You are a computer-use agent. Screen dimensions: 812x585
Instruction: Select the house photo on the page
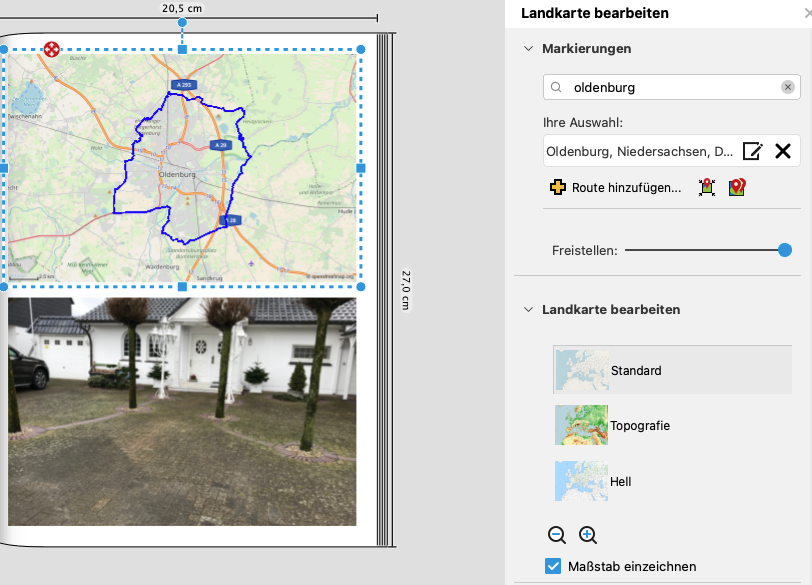[182, 412]
